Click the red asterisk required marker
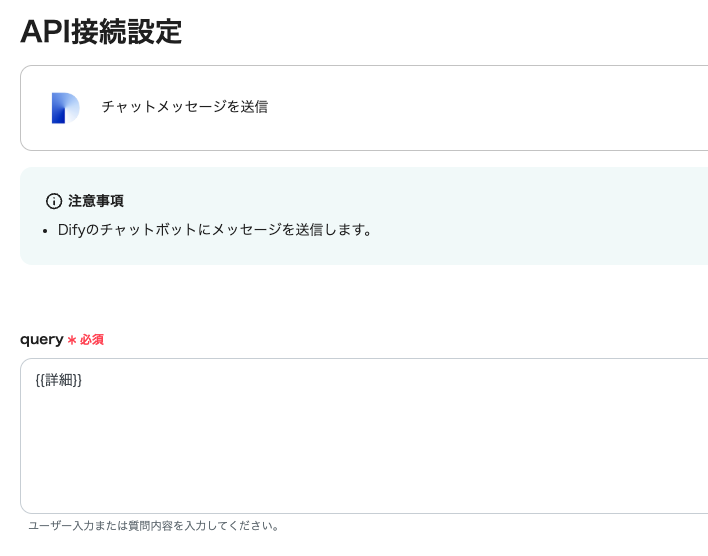 click(72, 340)
